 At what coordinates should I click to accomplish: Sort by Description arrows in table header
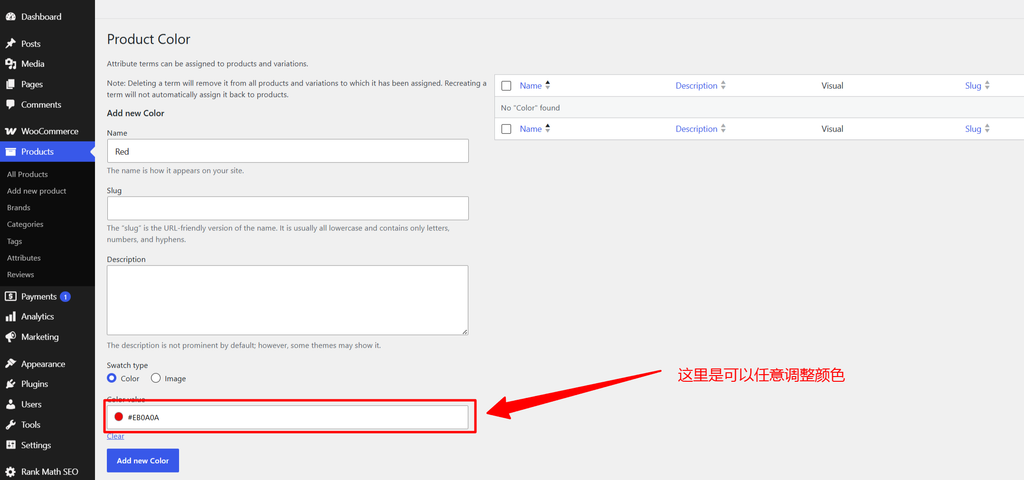point(723,86)
